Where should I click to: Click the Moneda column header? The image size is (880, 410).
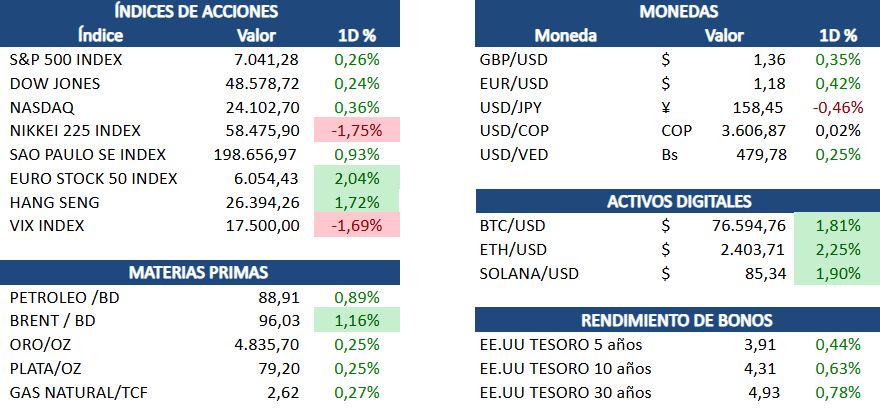[x=565, y=36]
